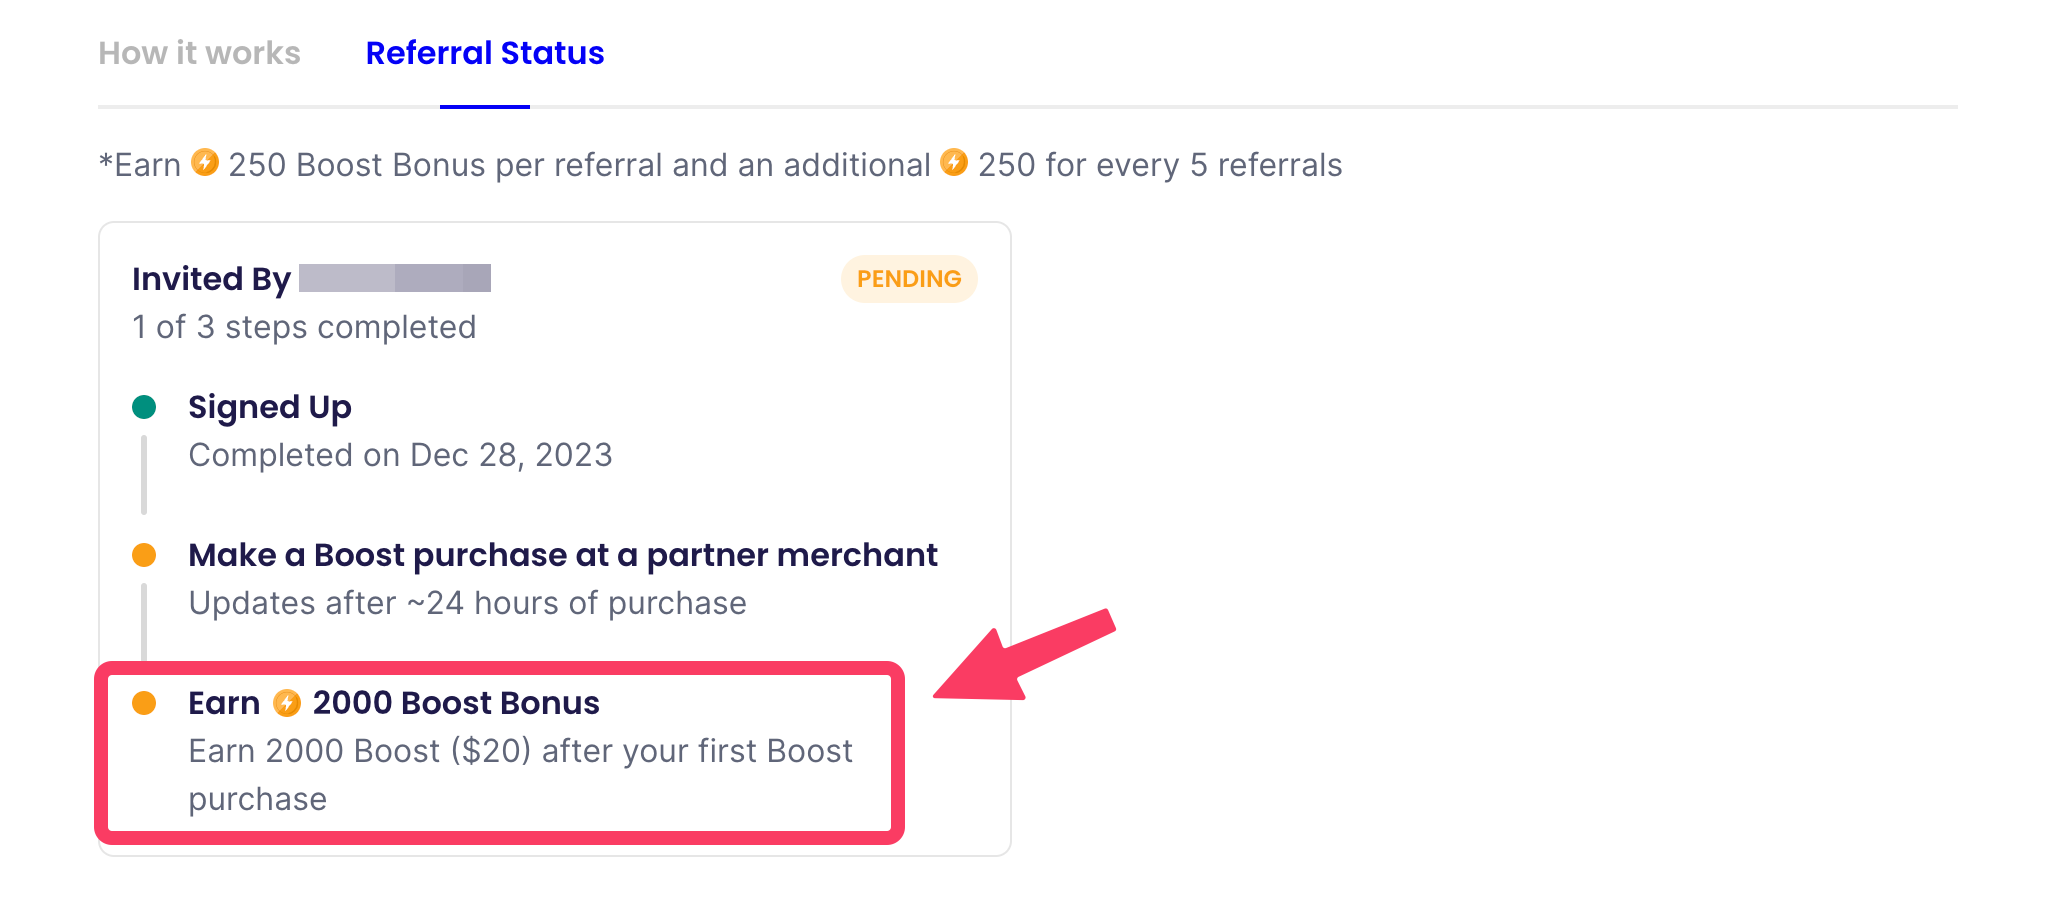2056x914 pixels.
Task: Click the second Boost coin icon before '250 for every'
Action: click(954, 162)
